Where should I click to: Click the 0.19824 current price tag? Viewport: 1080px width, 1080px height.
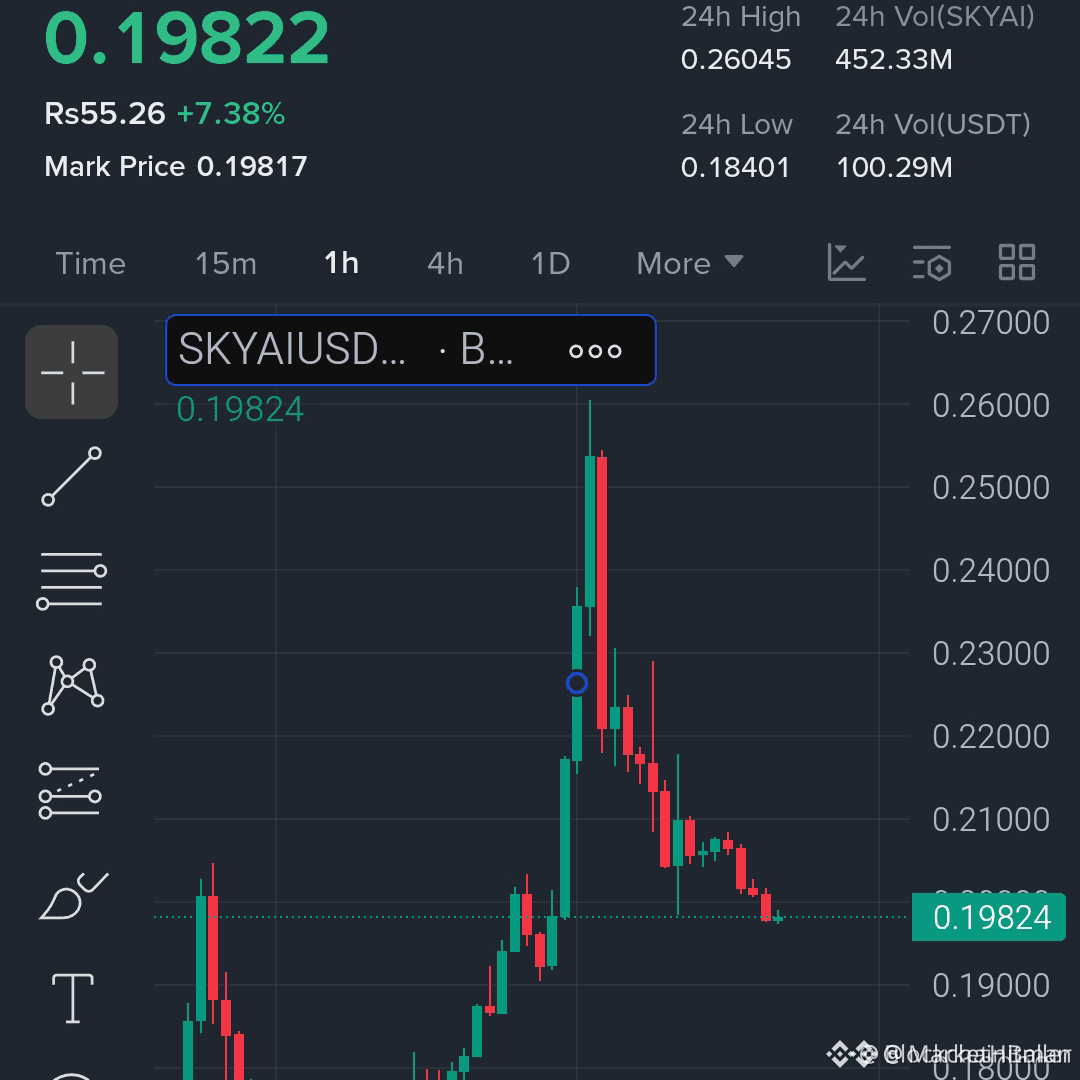click(x=988, y=917)
